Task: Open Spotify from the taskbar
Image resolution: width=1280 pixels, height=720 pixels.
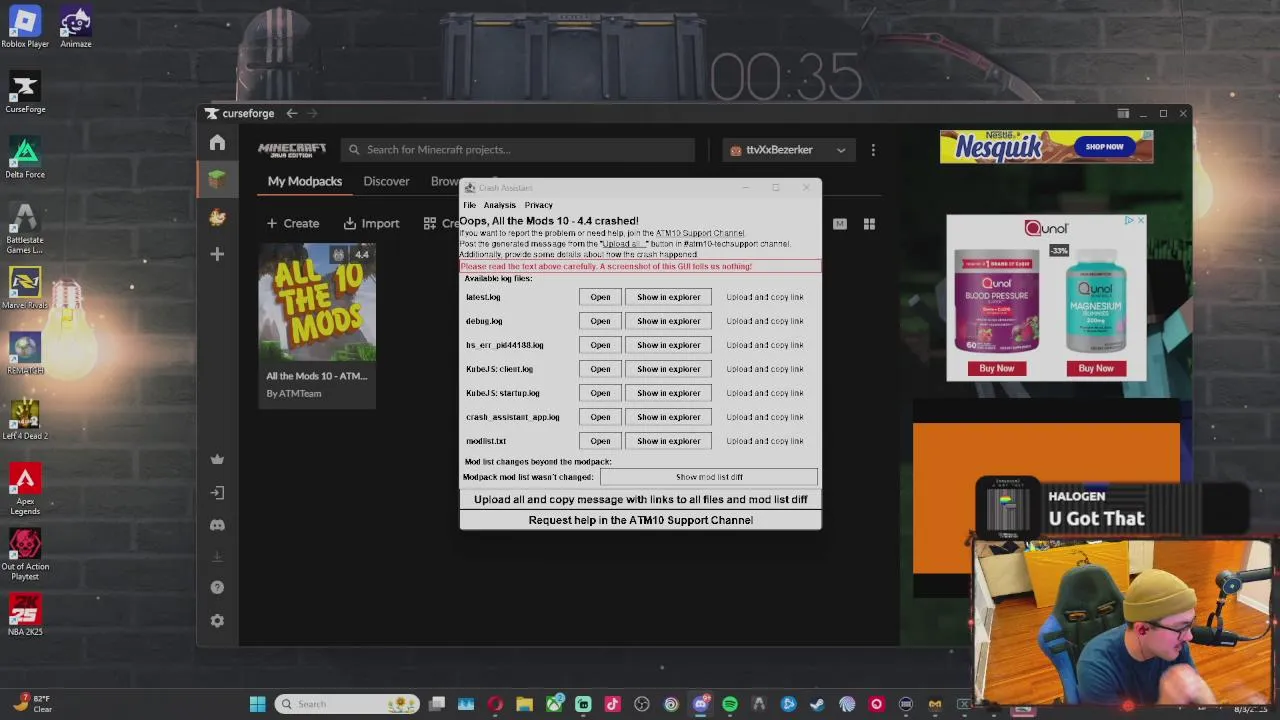Action: [730, 704]
